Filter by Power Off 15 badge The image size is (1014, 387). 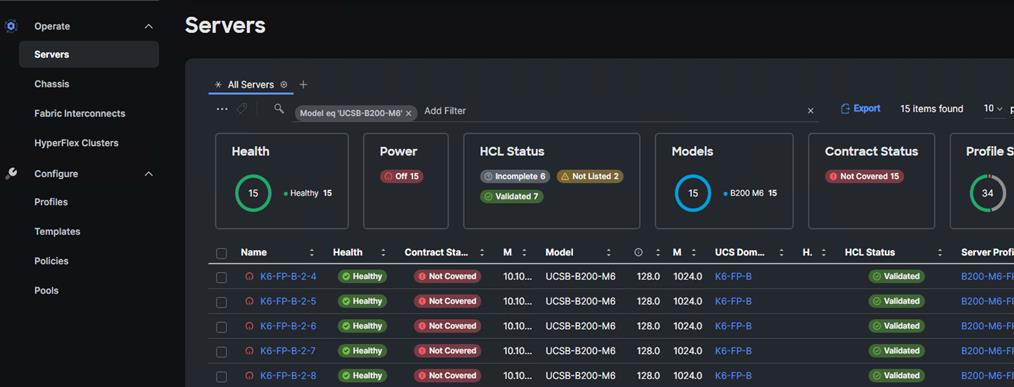point(402,176)
